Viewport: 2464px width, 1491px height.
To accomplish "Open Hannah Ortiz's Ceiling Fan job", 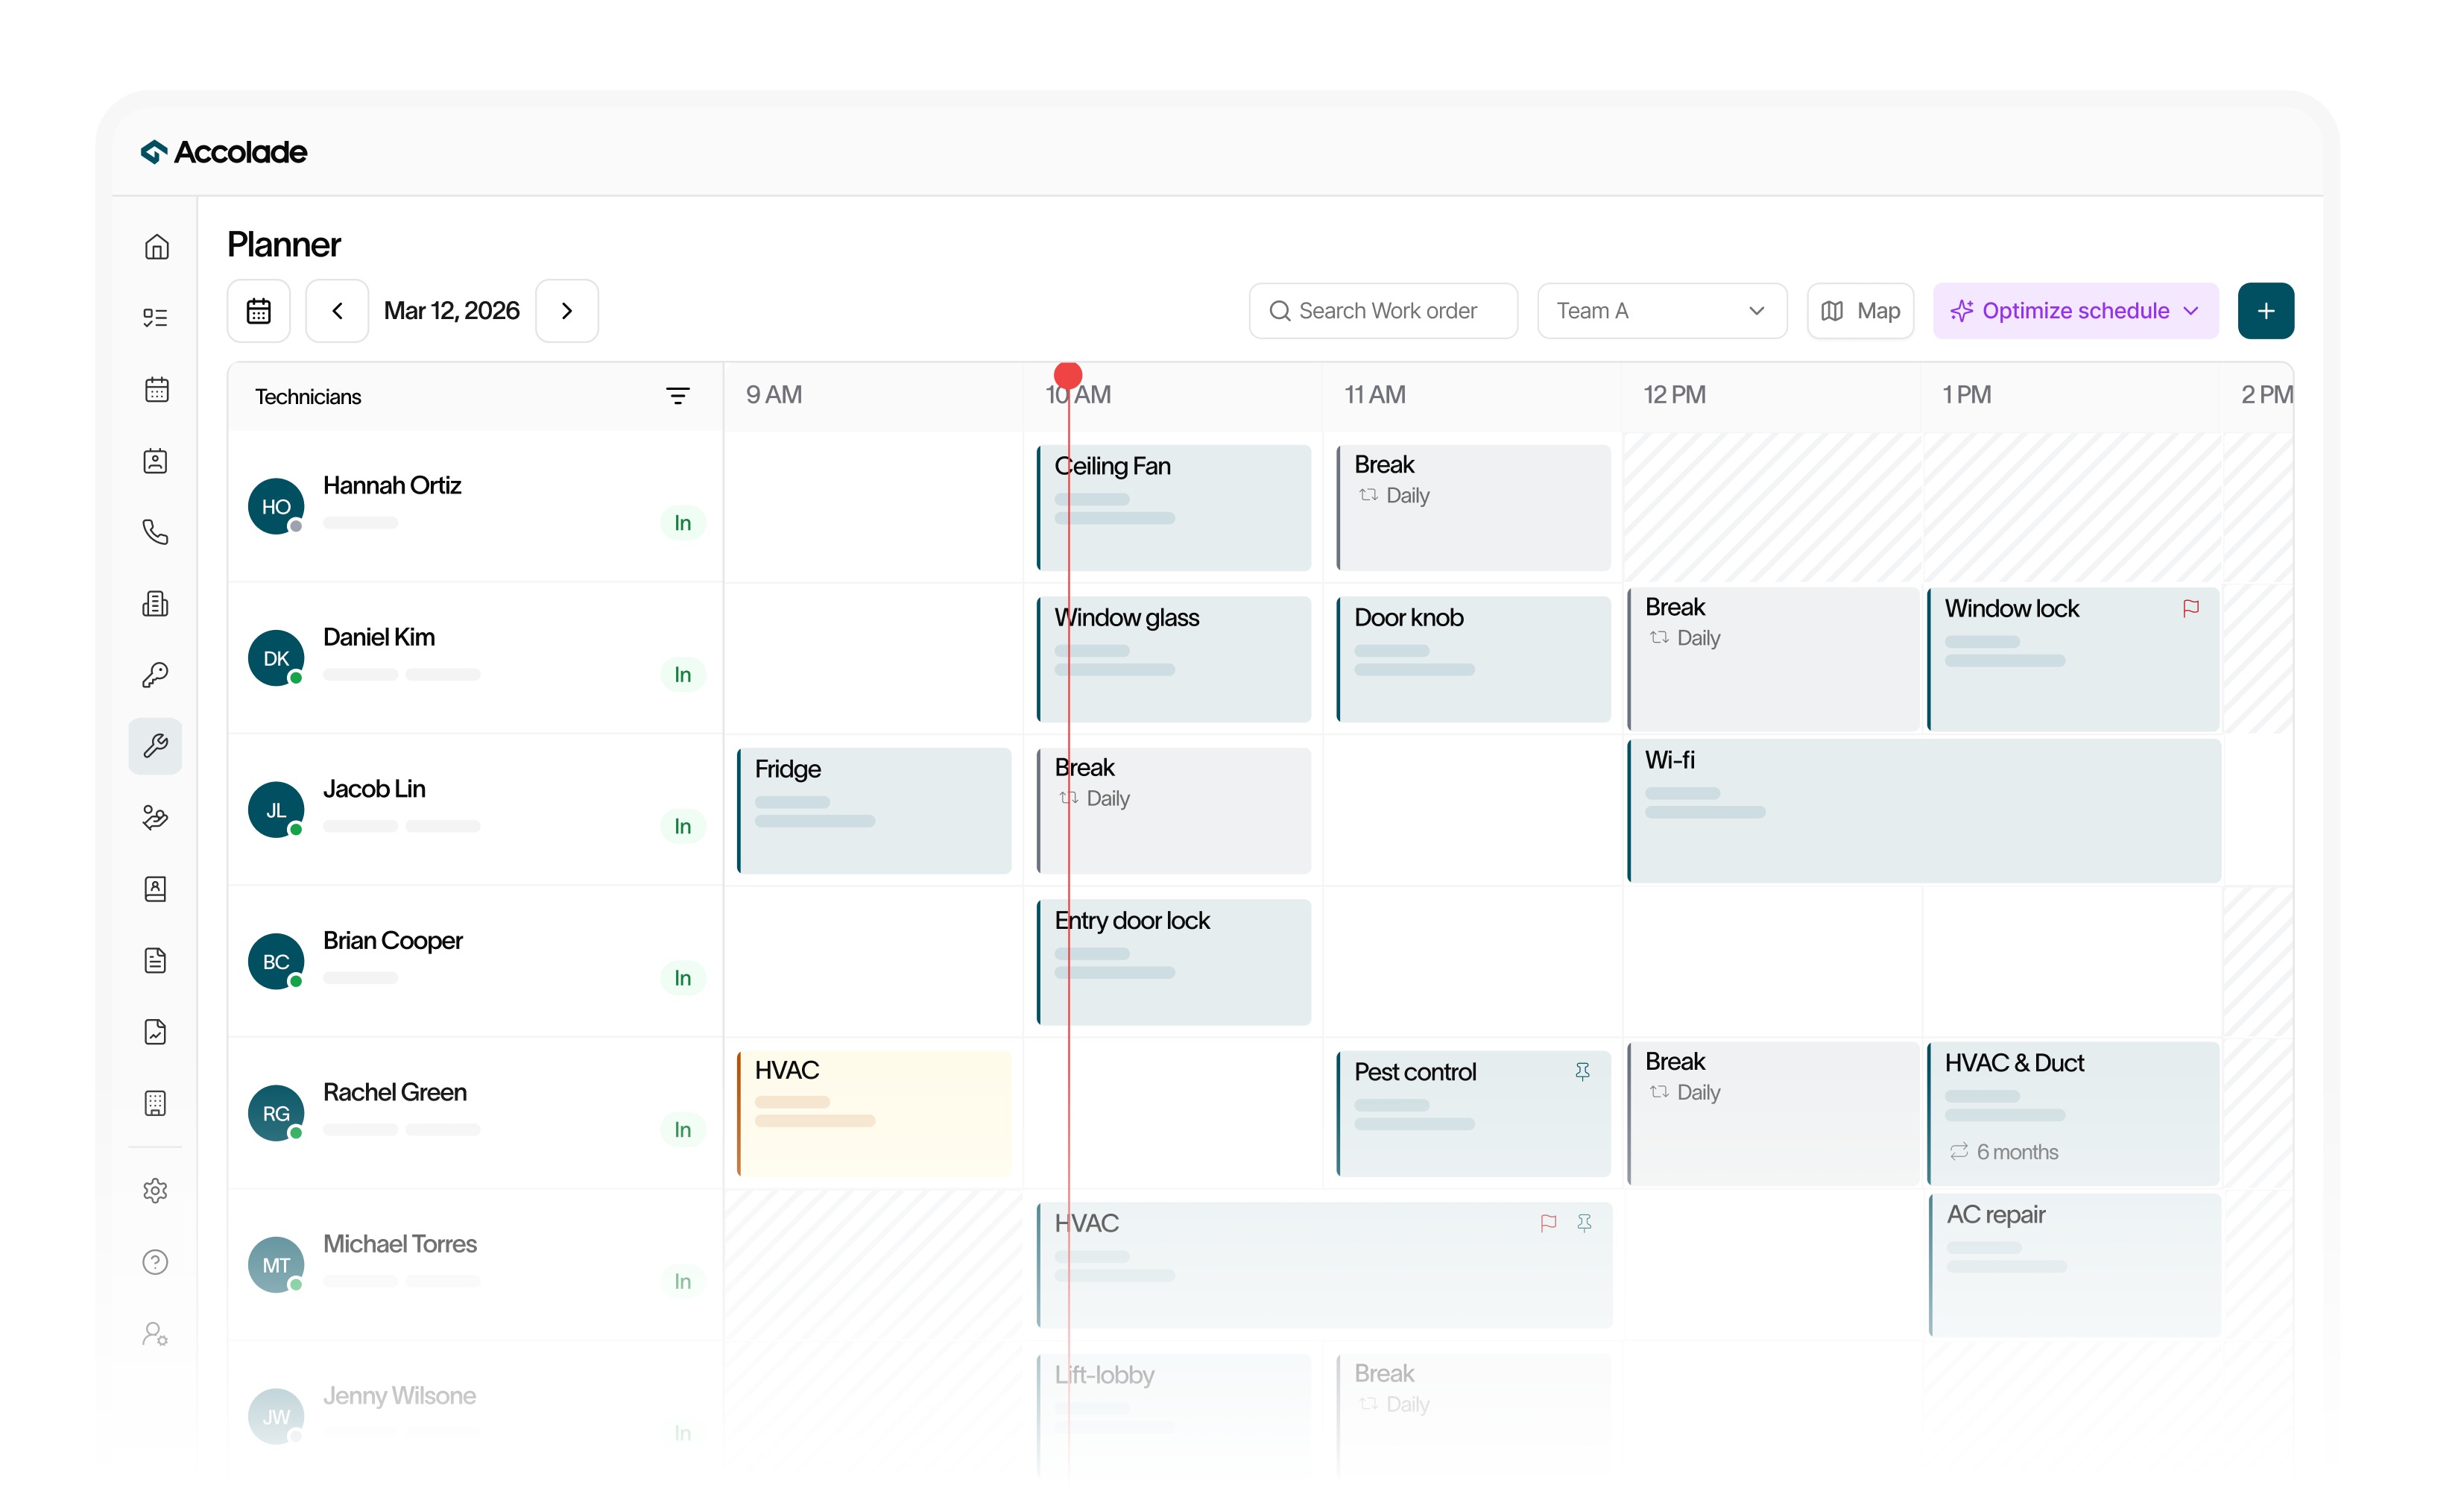I will coord(1174,508).
